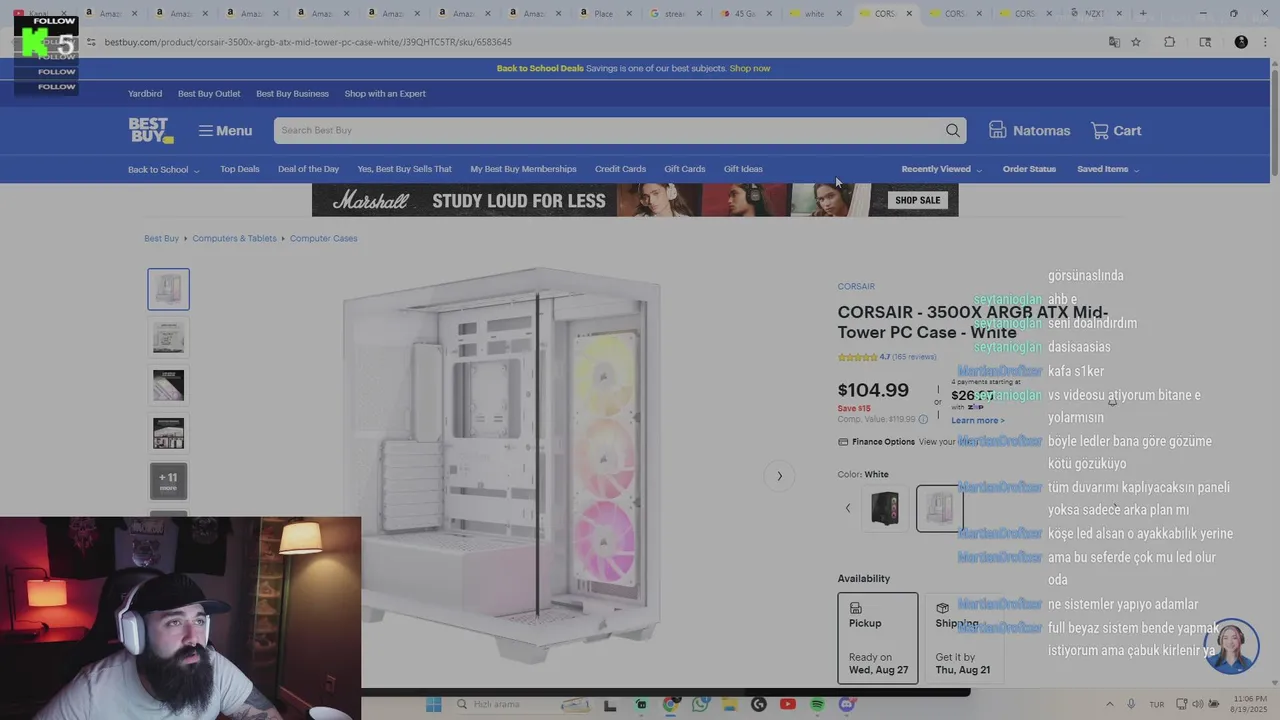Click Shop with an Expert link
The width and height of the screenshot is (1280, 720).
pos(385,94)
